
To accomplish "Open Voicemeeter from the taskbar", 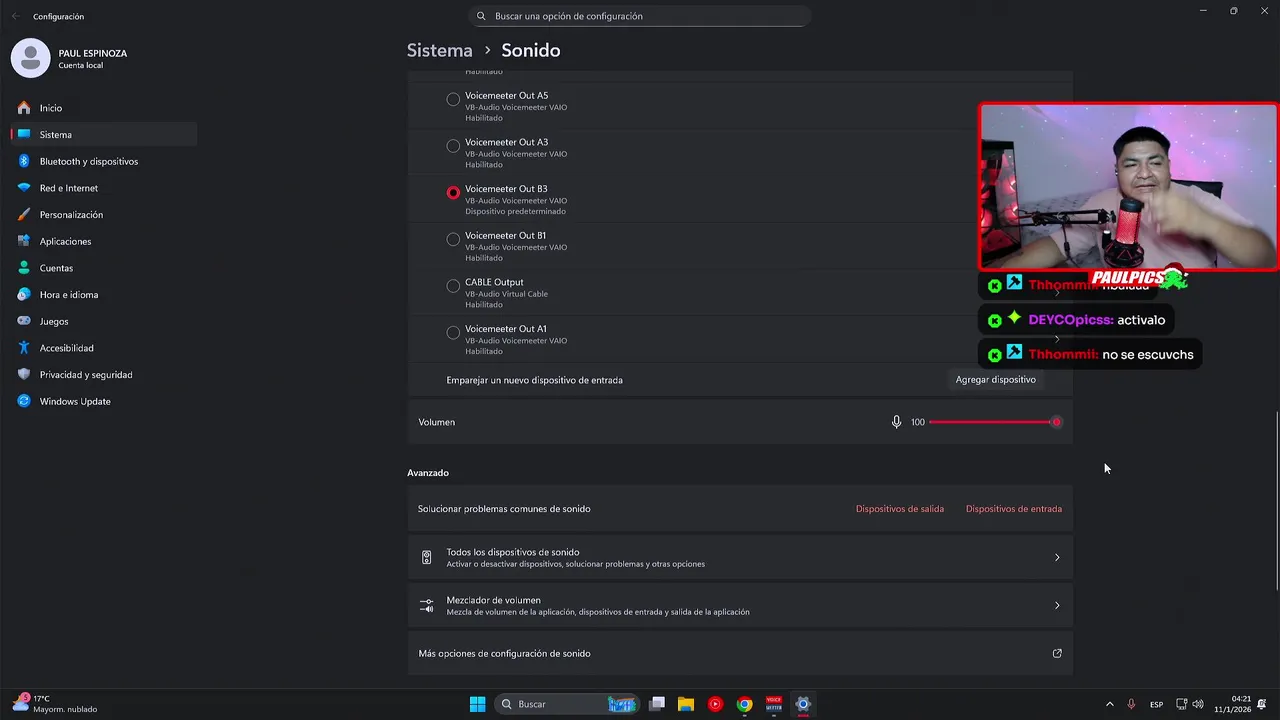I will (773, 704).
